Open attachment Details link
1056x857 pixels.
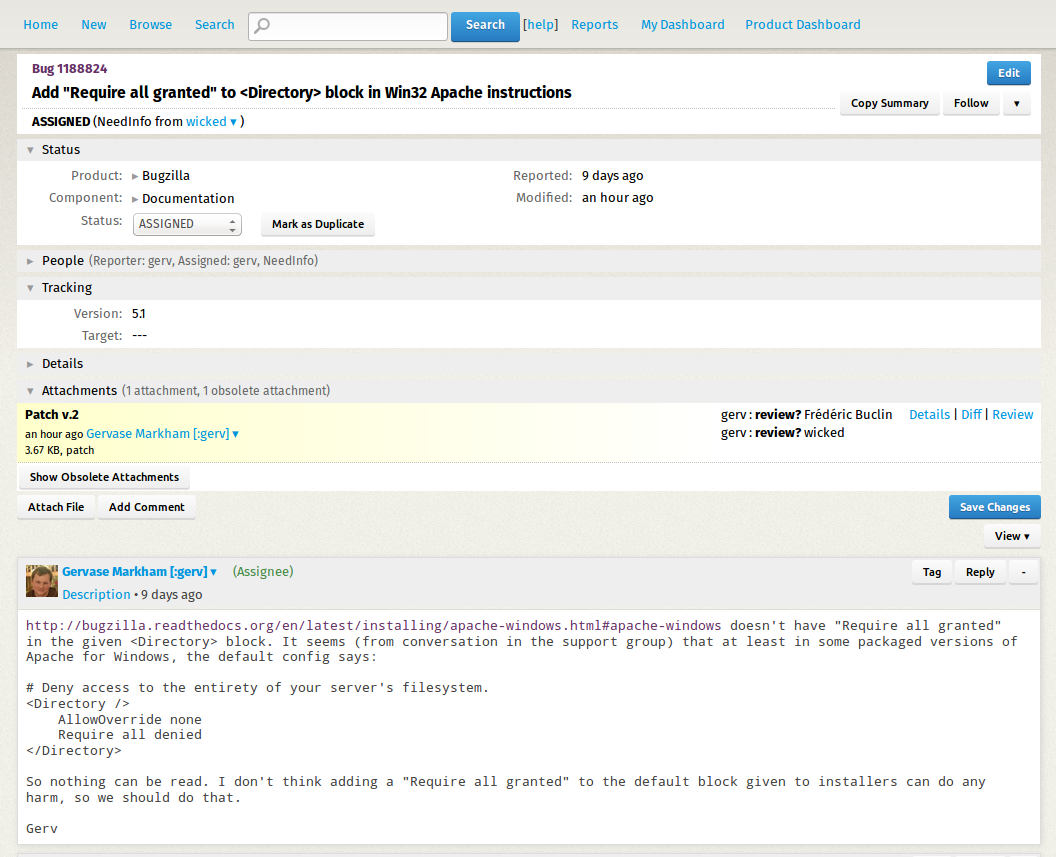[x=929, y=415]
